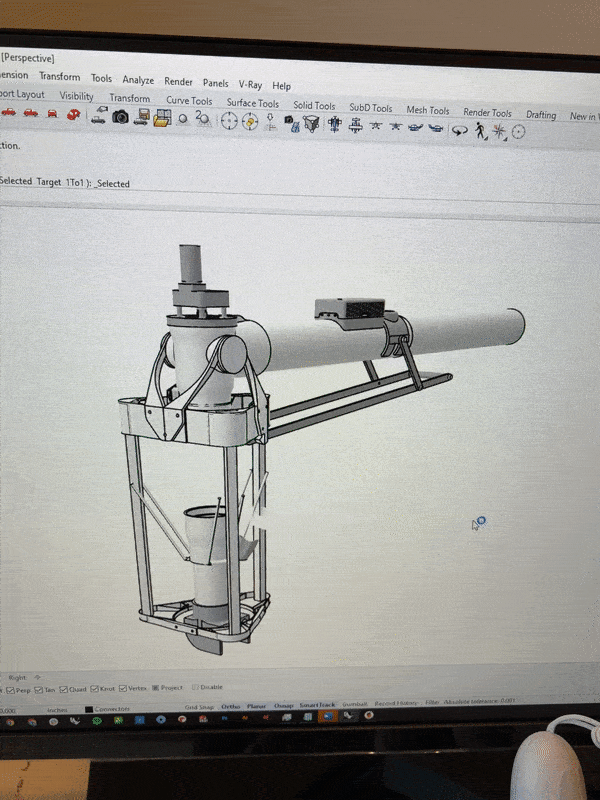Click the black Connectors layer color swatch
Screen dimensions: 600x800
pyautogui.click(x=89, y=710)
